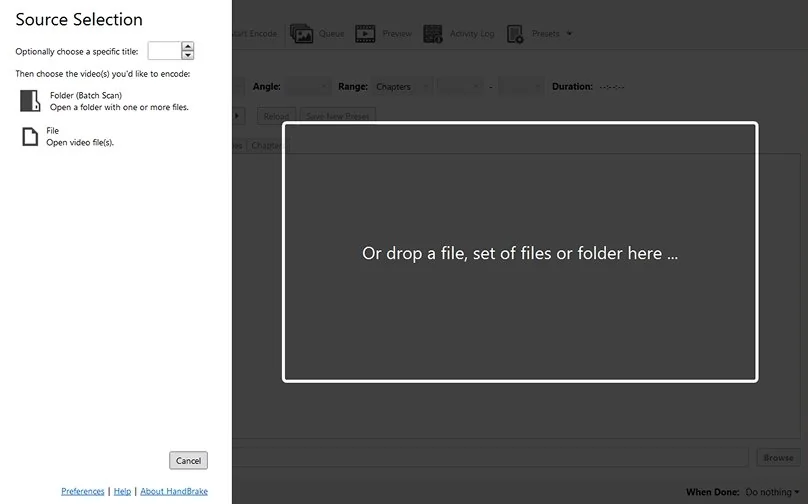Click the Browse destination button

point(778,458)
